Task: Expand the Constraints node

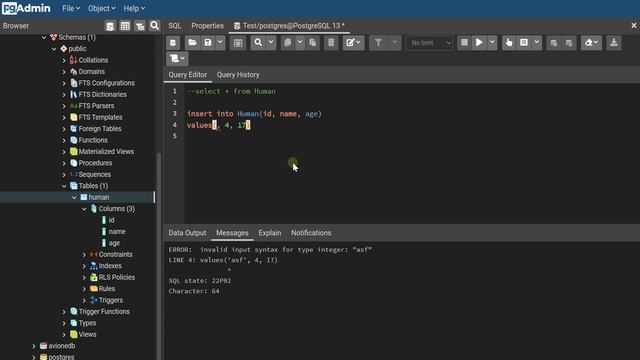Action: (84, 255)
